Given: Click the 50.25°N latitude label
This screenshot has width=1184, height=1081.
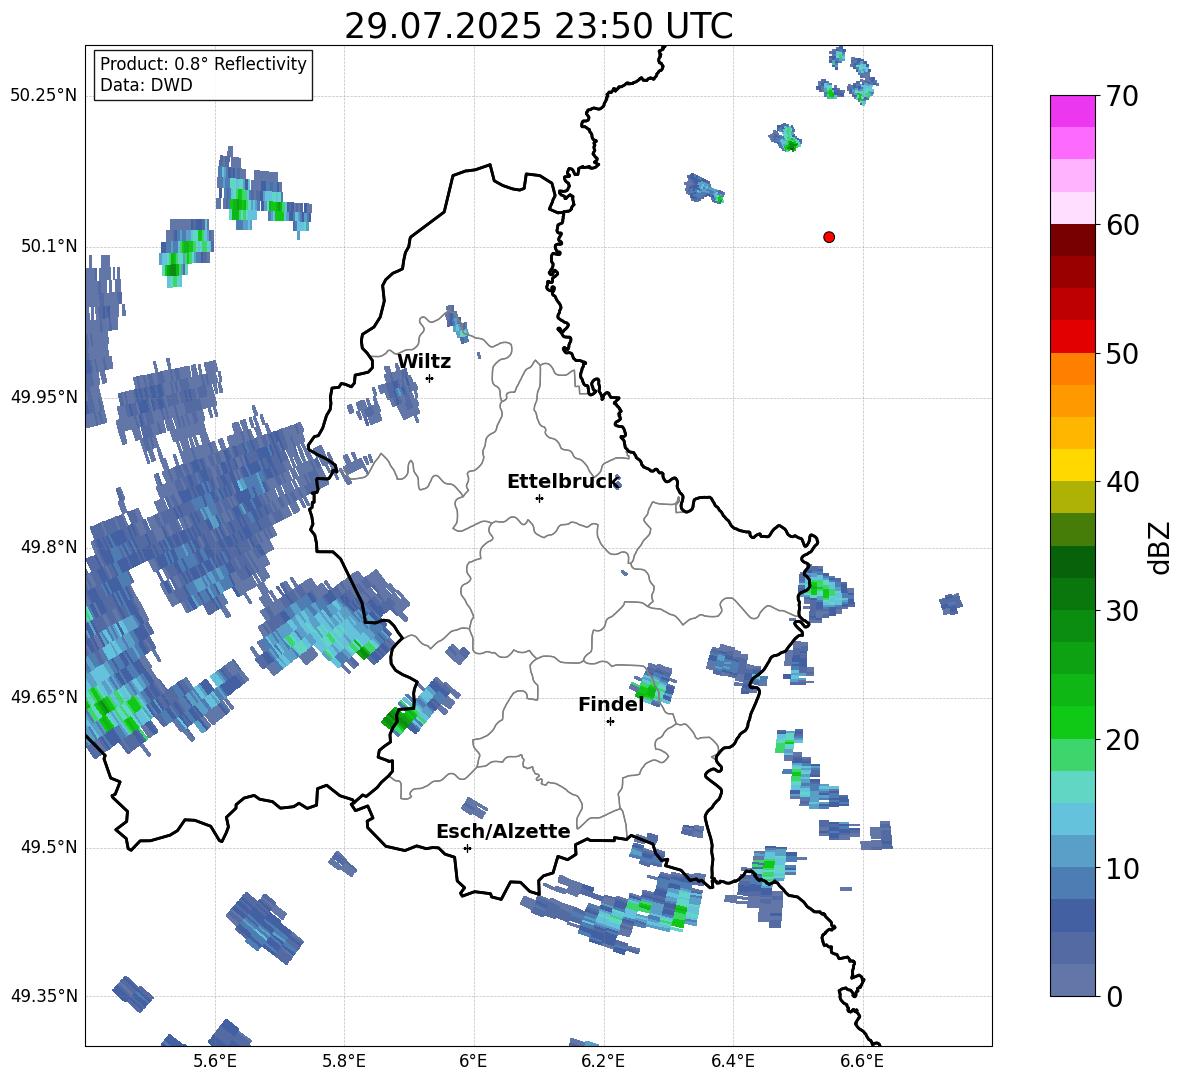Looking at the screenshot, I should [x=44, y=96].
